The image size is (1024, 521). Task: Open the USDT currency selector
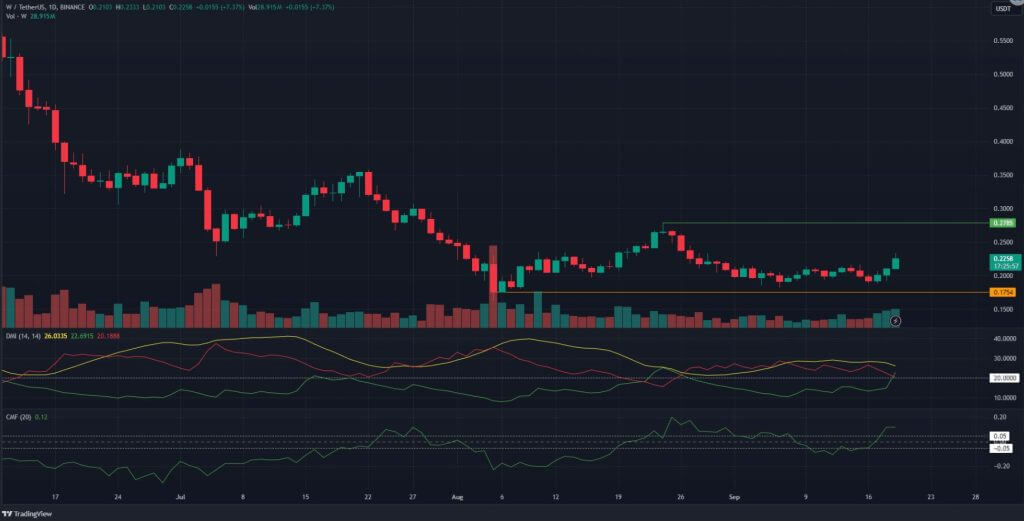click(x=1002, y=8)
